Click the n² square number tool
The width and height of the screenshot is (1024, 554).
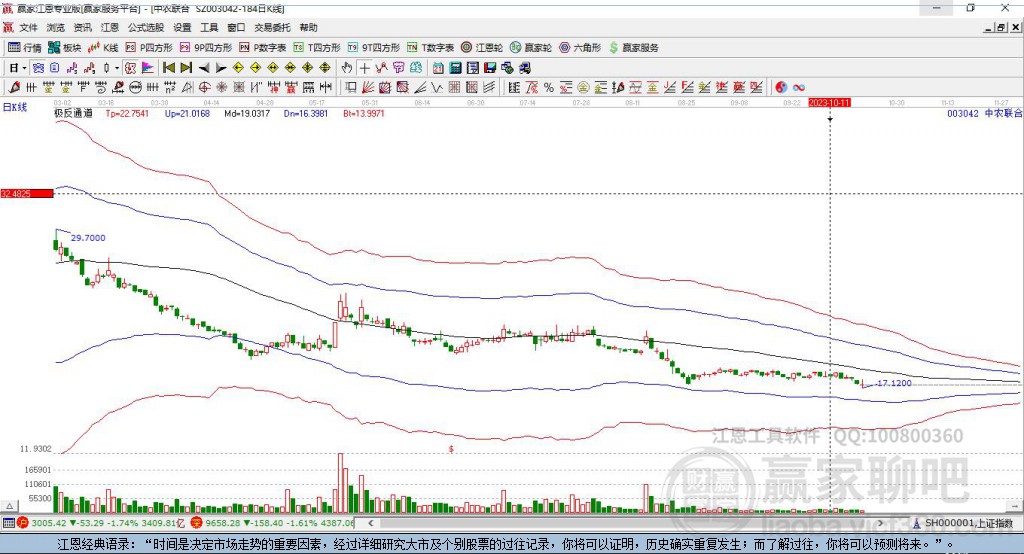point(169,87)
